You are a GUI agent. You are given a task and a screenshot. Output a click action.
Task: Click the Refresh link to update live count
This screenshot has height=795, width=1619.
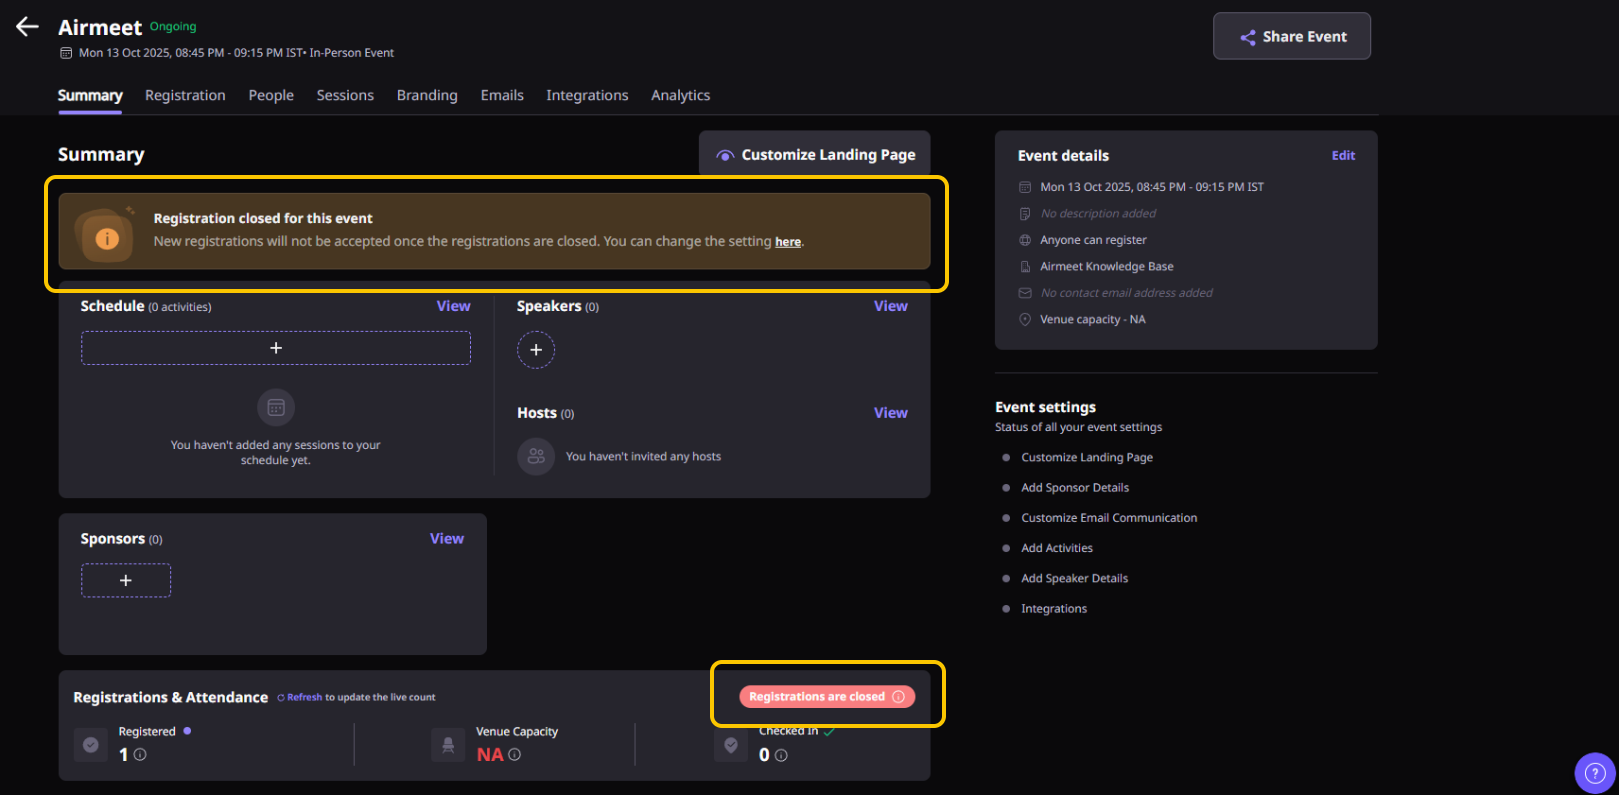click(x=305, y=698)
